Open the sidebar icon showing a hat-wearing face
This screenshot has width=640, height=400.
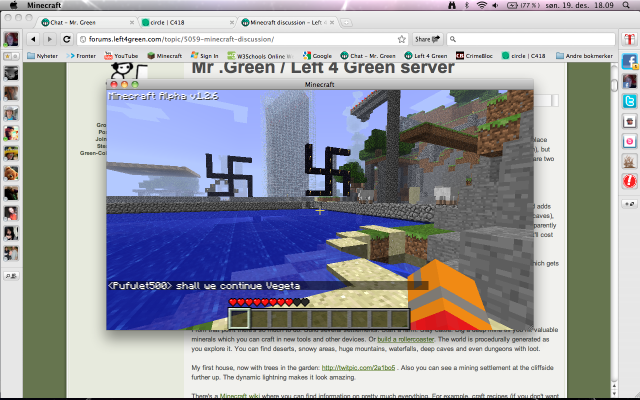pyautogui.click(x=629, y=121)
